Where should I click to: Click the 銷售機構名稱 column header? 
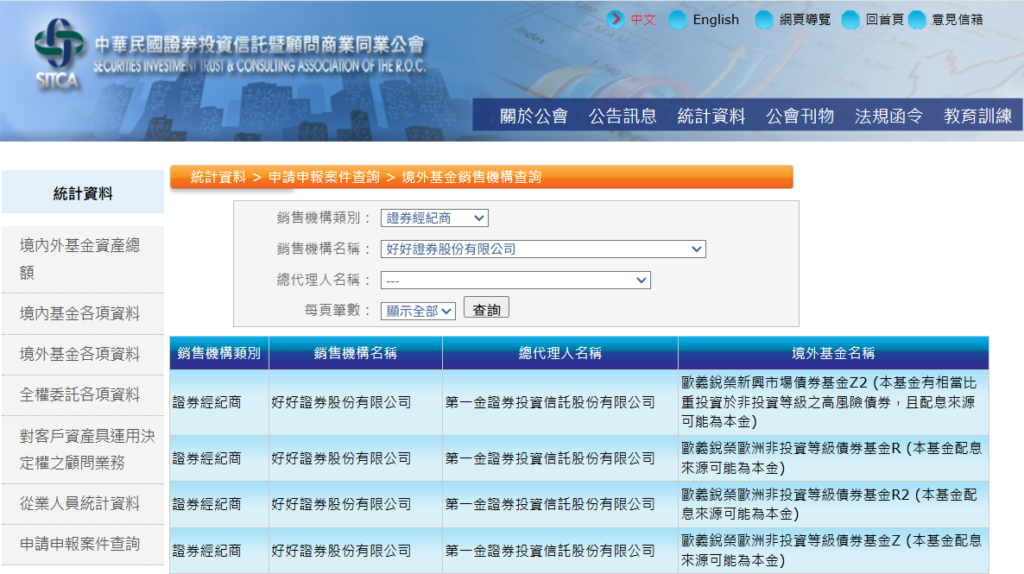355,353
